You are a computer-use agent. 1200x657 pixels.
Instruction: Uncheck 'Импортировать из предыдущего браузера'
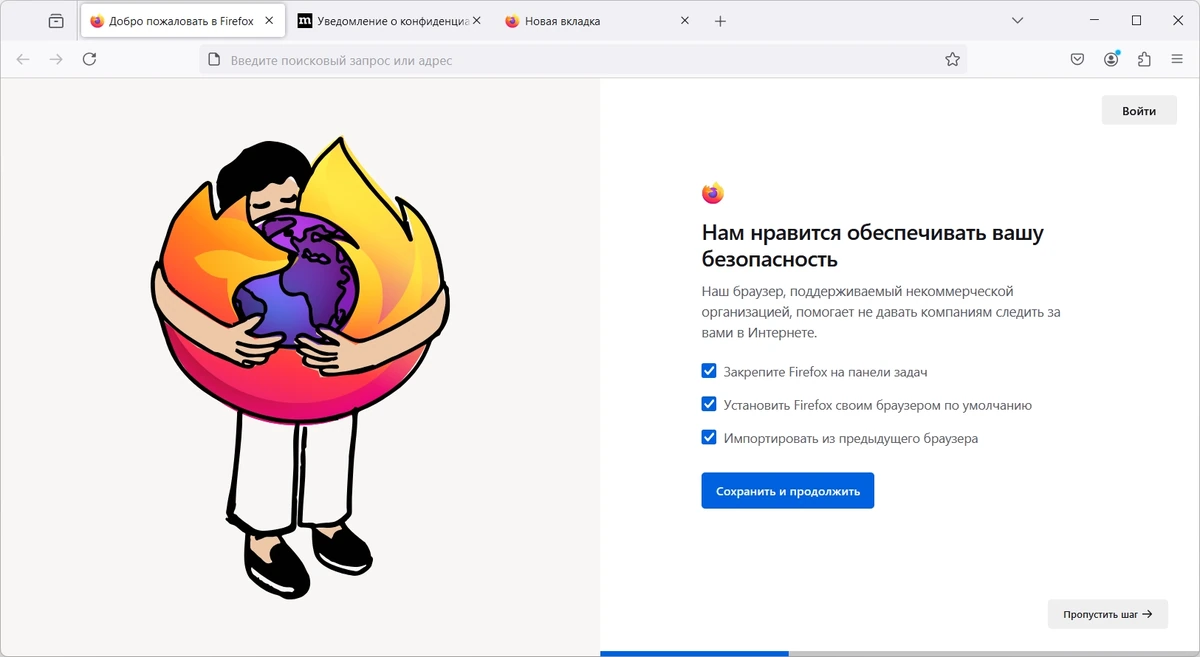pyautogui.click(x=709, y=438)
